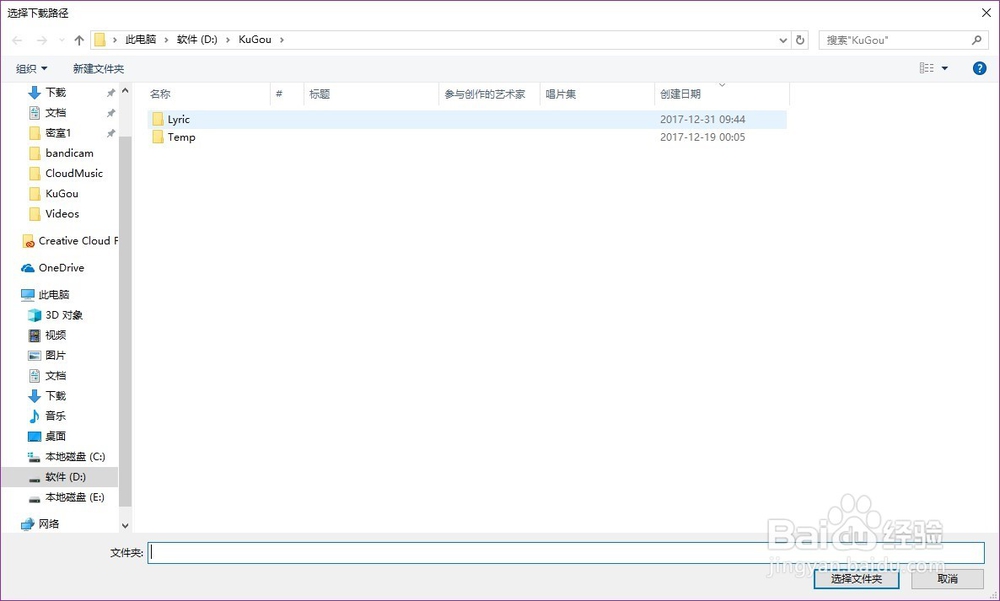1000x601 pixels.
Task: Select KuGou in the address path
Action: 255,40
